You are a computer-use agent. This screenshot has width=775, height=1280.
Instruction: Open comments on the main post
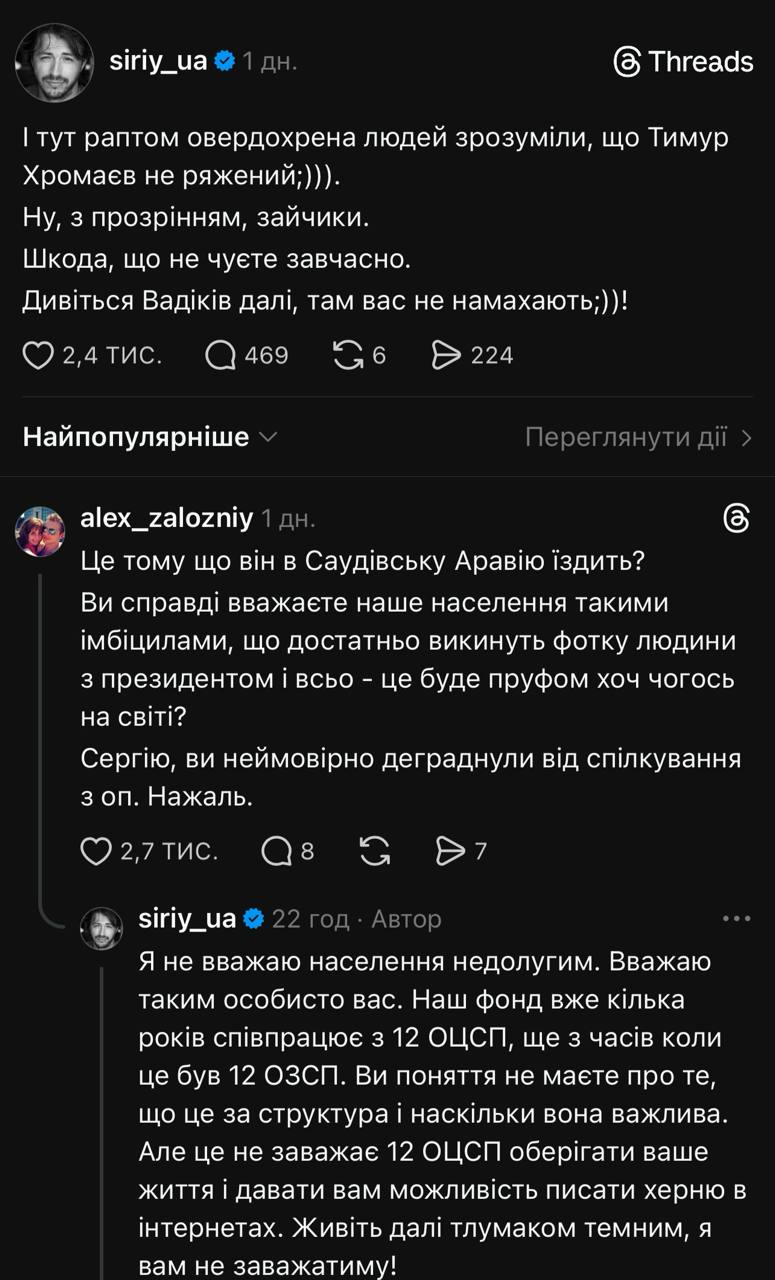pos(220,355)
